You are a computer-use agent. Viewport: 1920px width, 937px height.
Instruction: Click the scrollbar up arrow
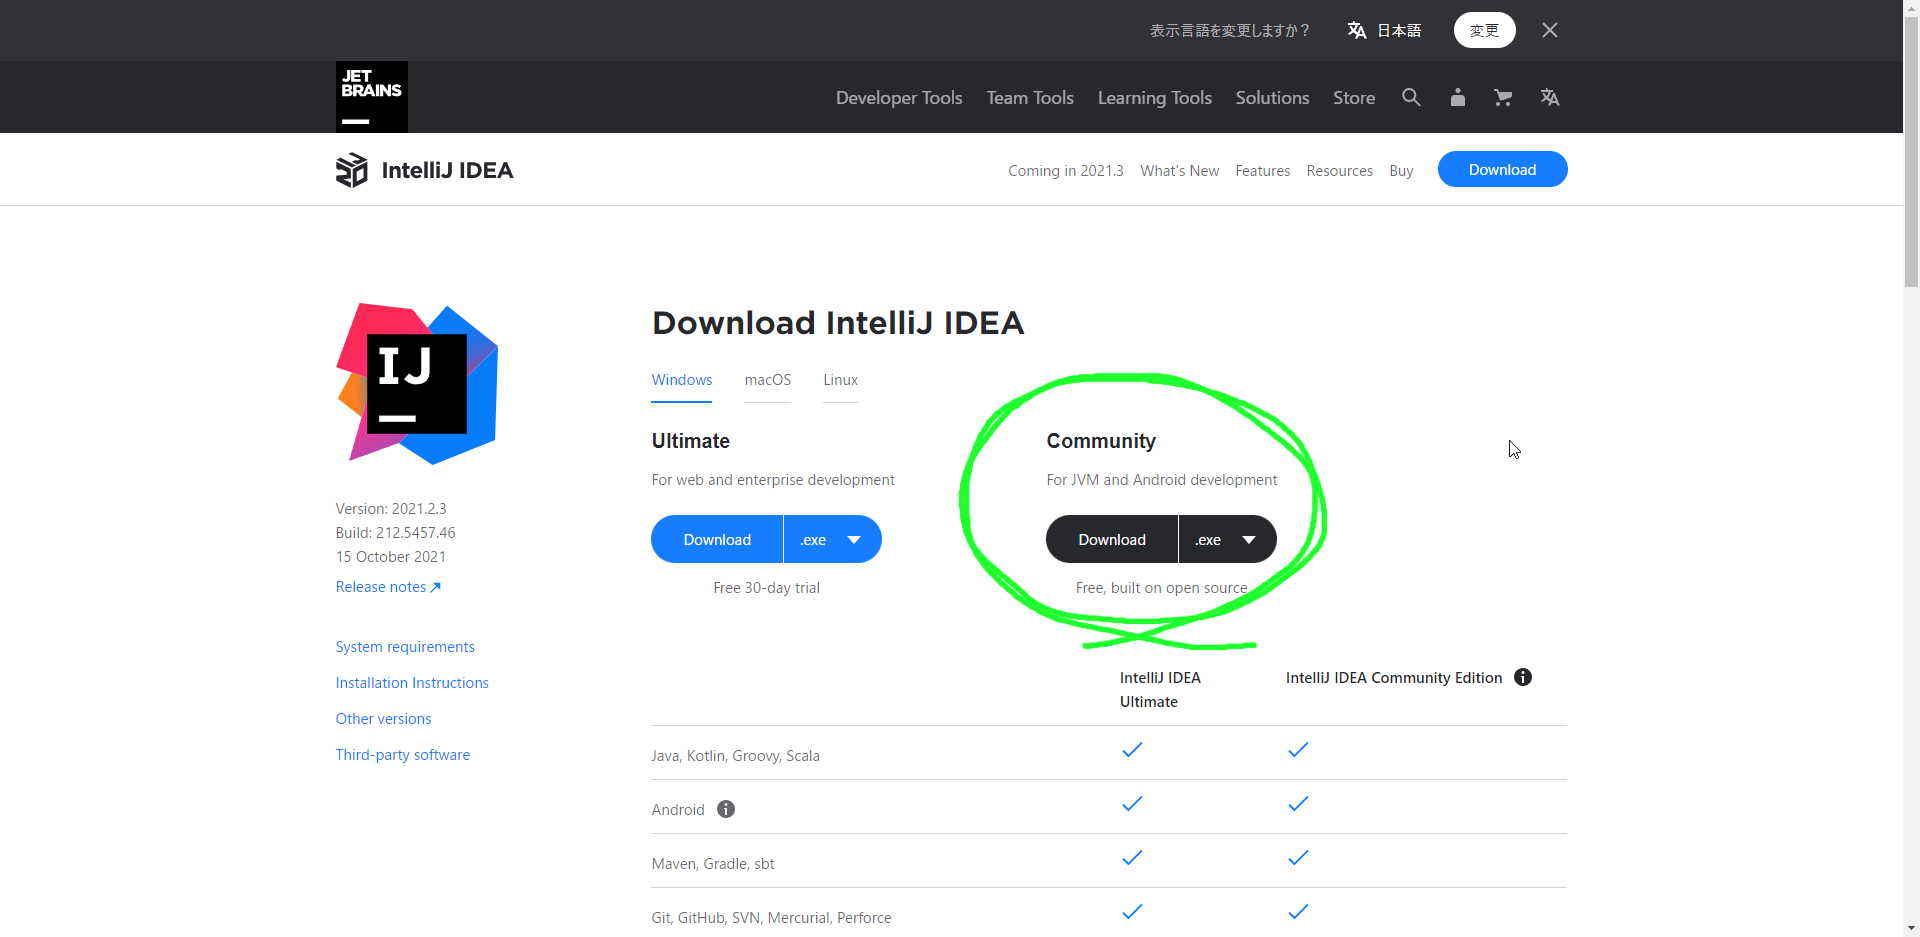point(1911,7)
